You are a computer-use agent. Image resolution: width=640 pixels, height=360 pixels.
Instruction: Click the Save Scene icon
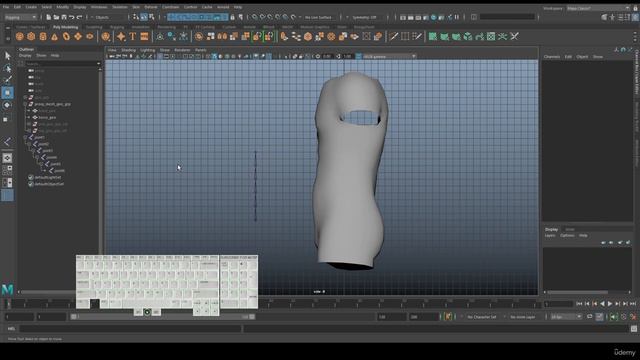coord(64,17)
